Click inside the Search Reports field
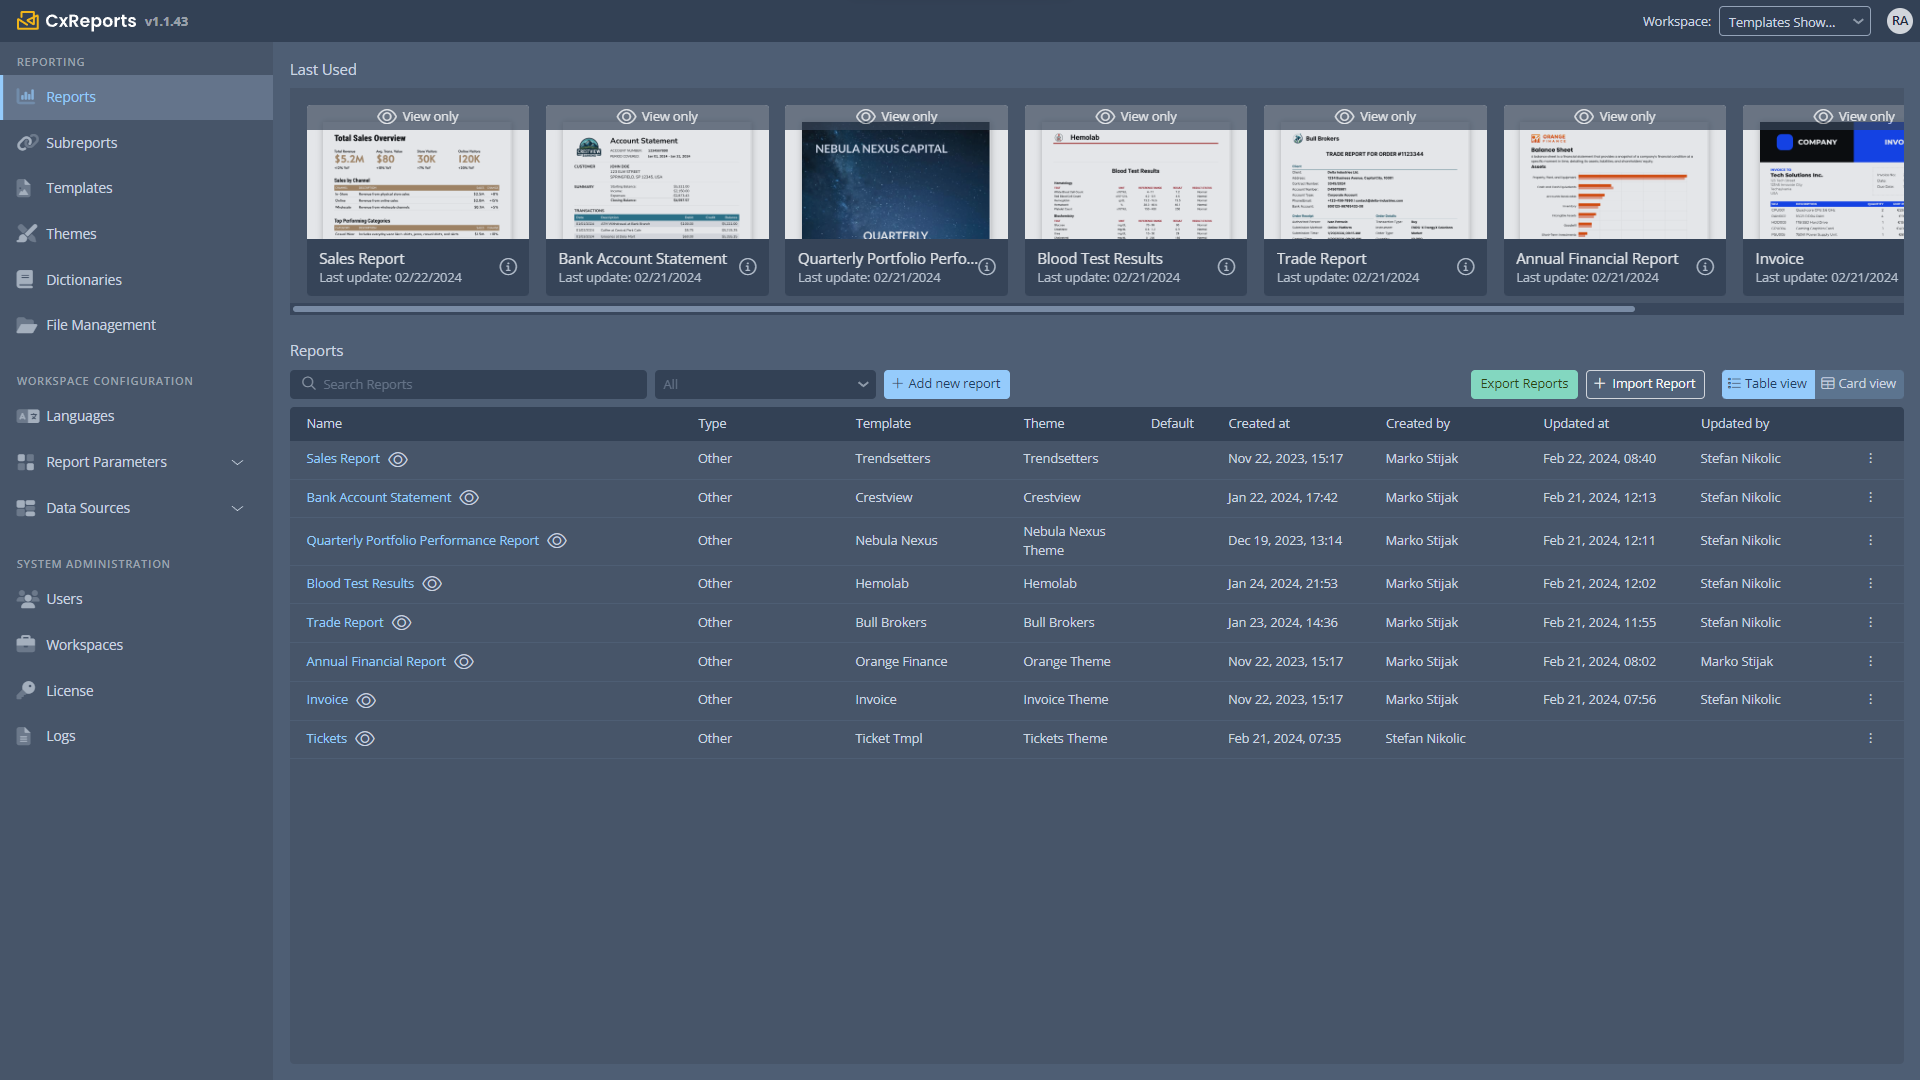 click(x=467, y=384)
